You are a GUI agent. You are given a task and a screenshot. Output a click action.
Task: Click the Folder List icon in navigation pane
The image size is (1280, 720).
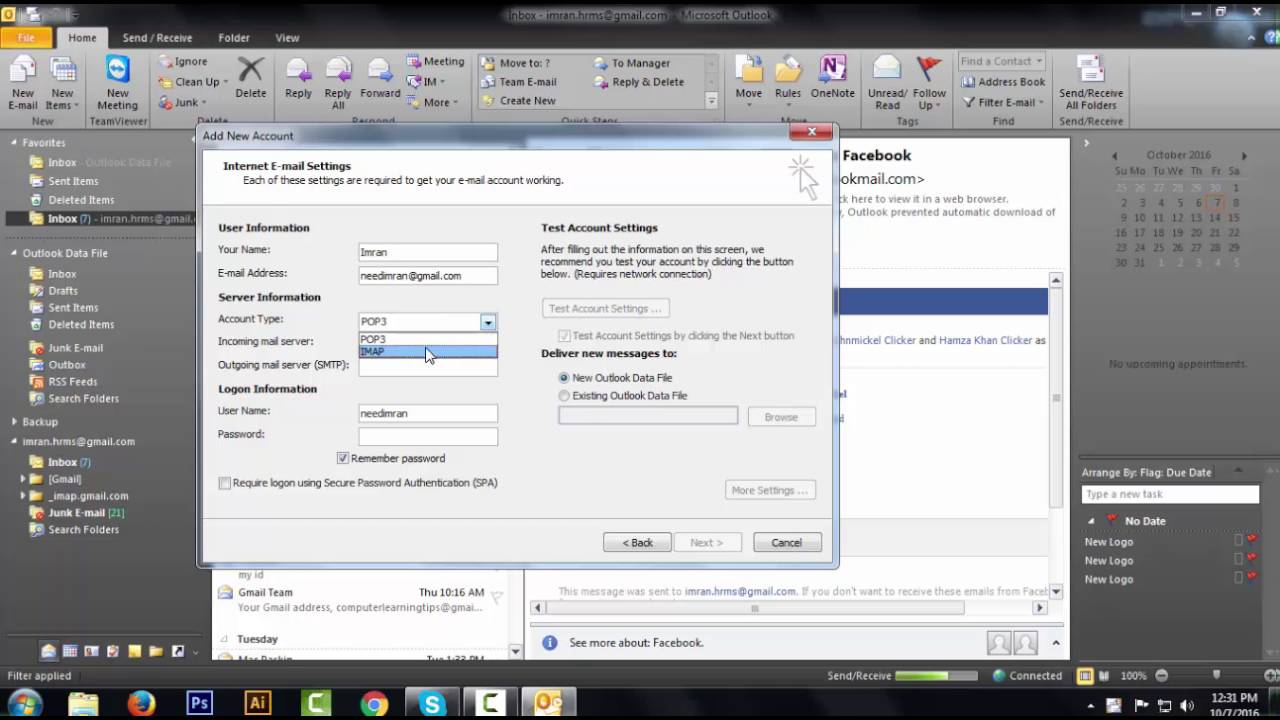156,651
